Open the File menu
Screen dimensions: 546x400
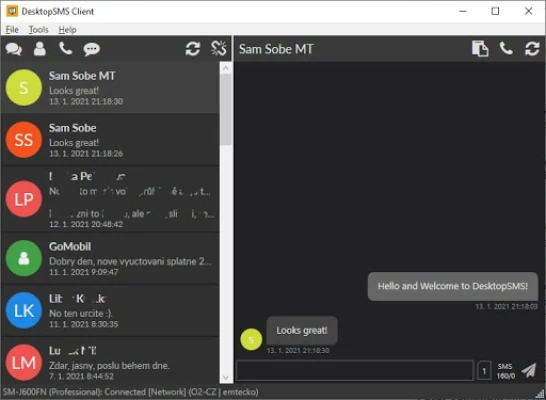click(x=12, y=30)
